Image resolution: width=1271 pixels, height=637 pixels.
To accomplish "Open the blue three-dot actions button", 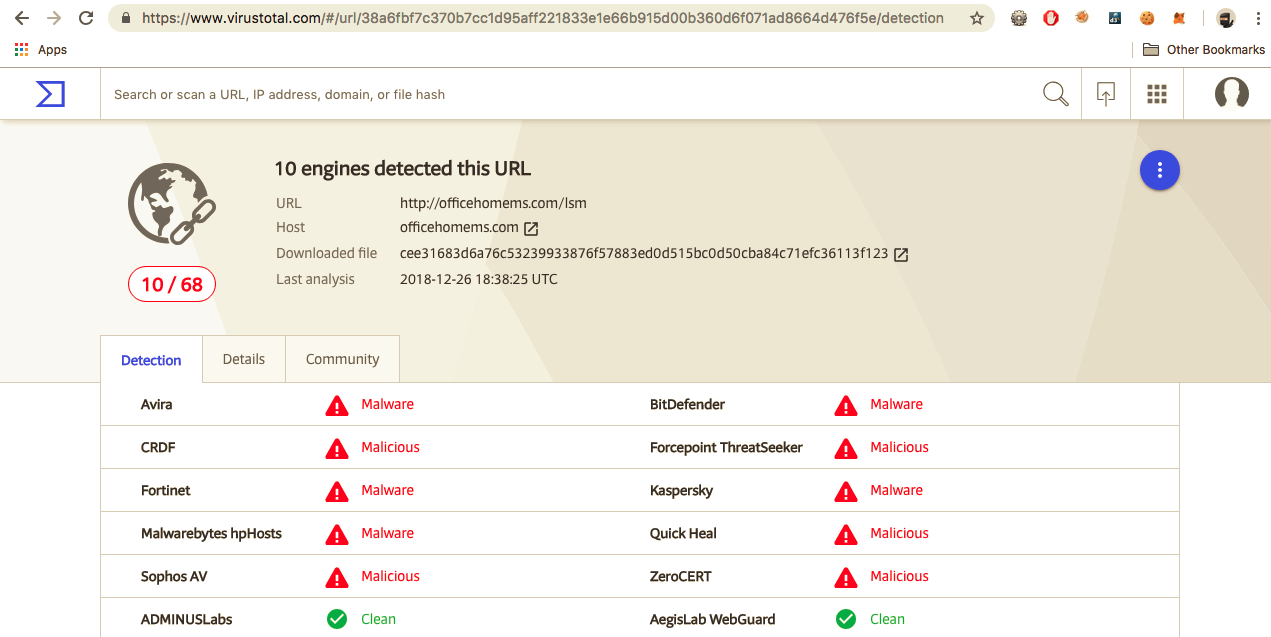I will coord(1160,170).
